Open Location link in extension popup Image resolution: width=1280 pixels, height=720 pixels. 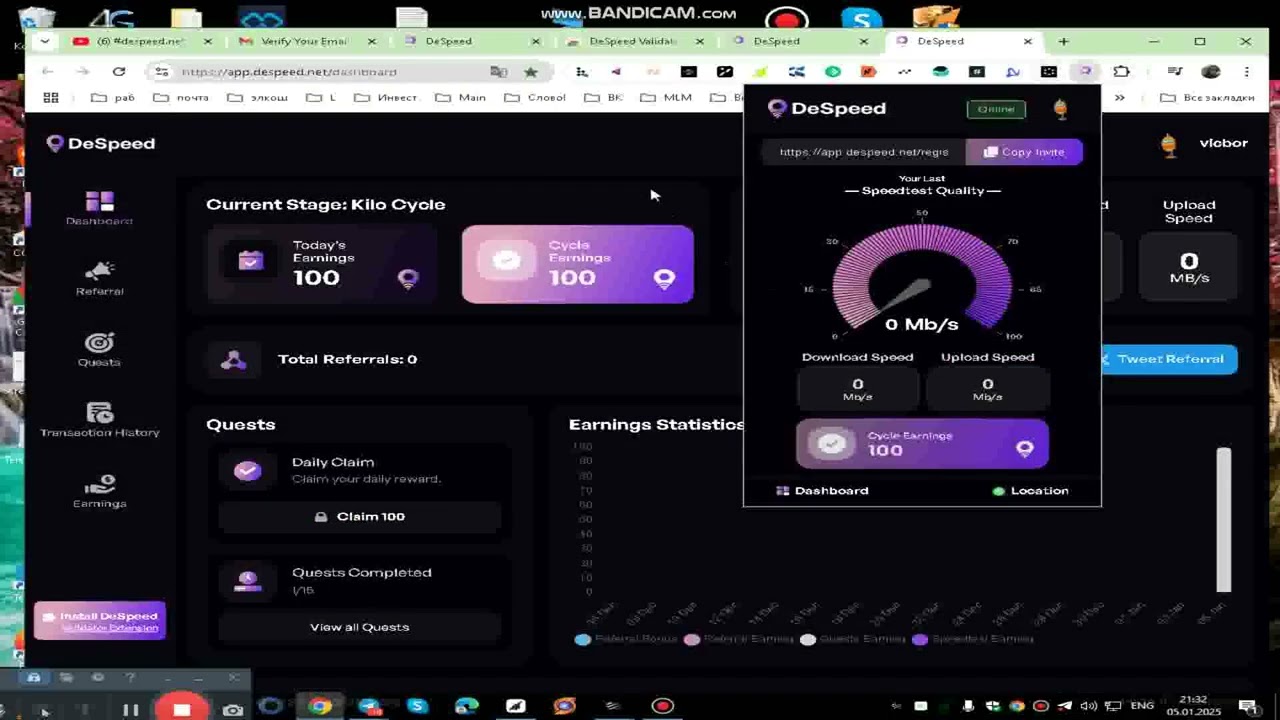1030,491
